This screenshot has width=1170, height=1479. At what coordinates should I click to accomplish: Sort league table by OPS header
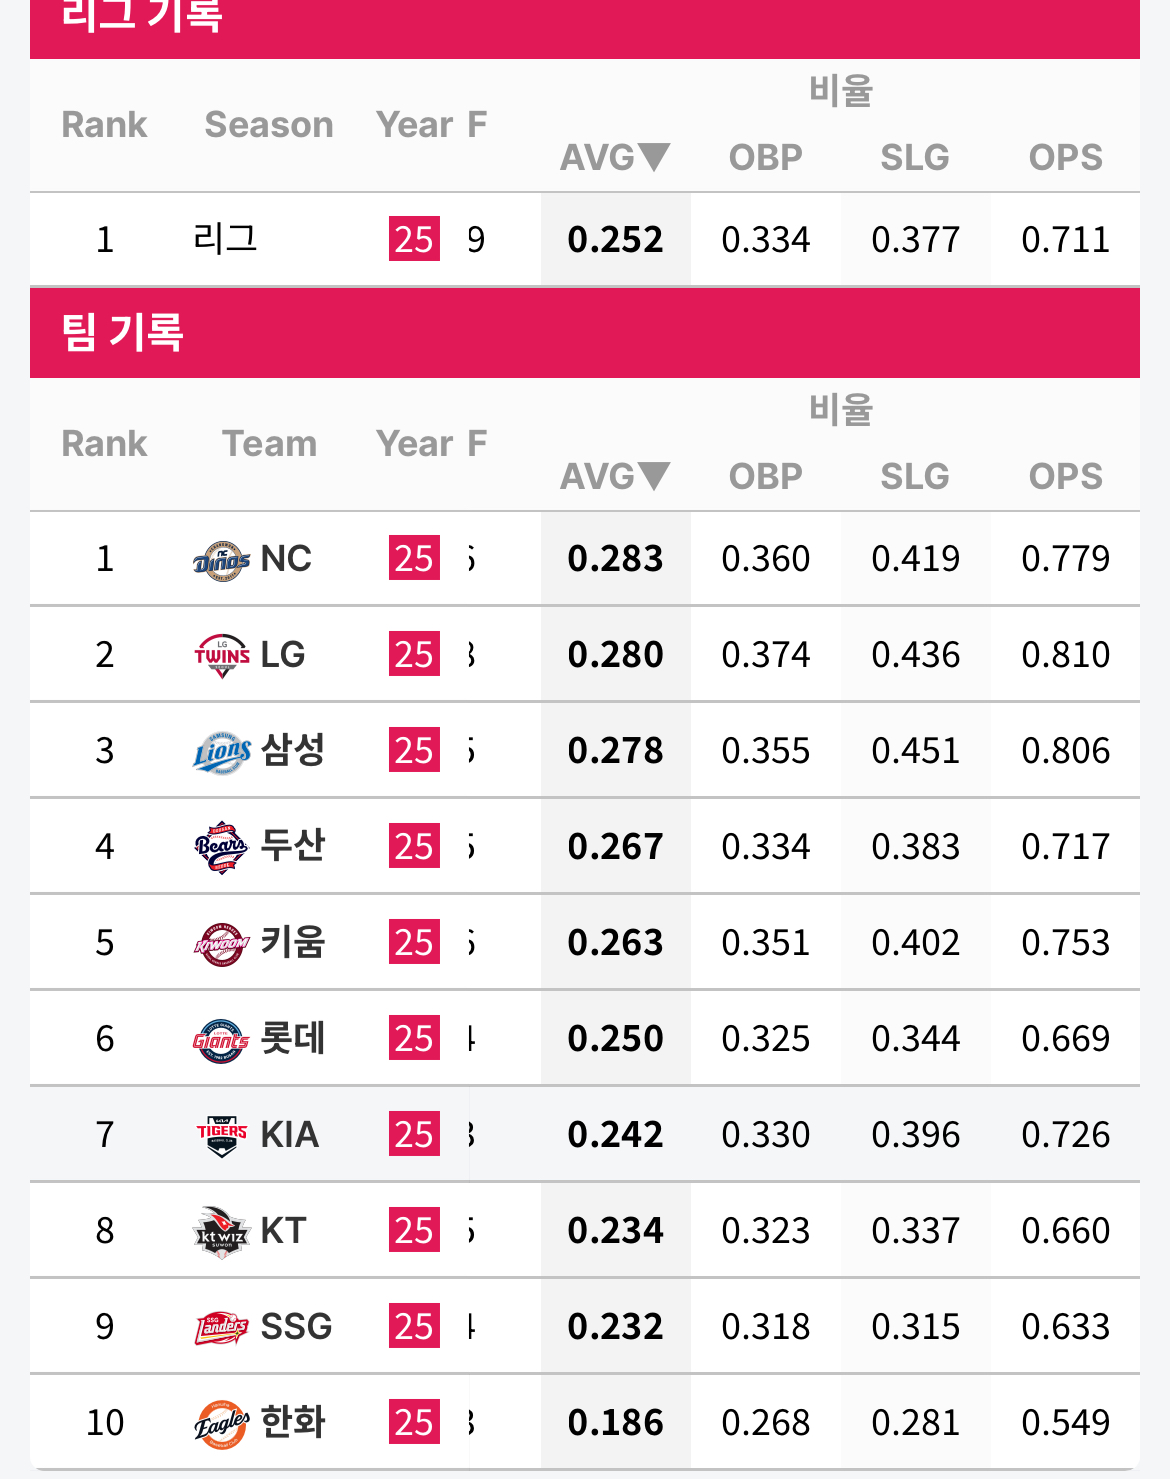click(1065, 157)
